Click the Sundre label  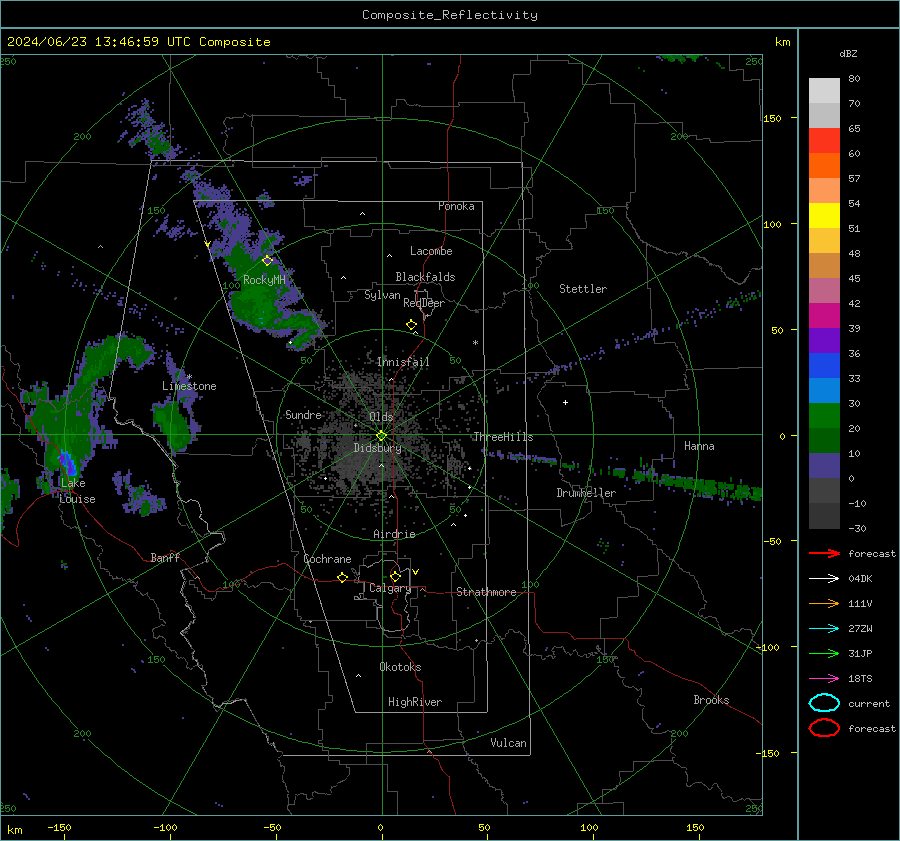(303, 414)
